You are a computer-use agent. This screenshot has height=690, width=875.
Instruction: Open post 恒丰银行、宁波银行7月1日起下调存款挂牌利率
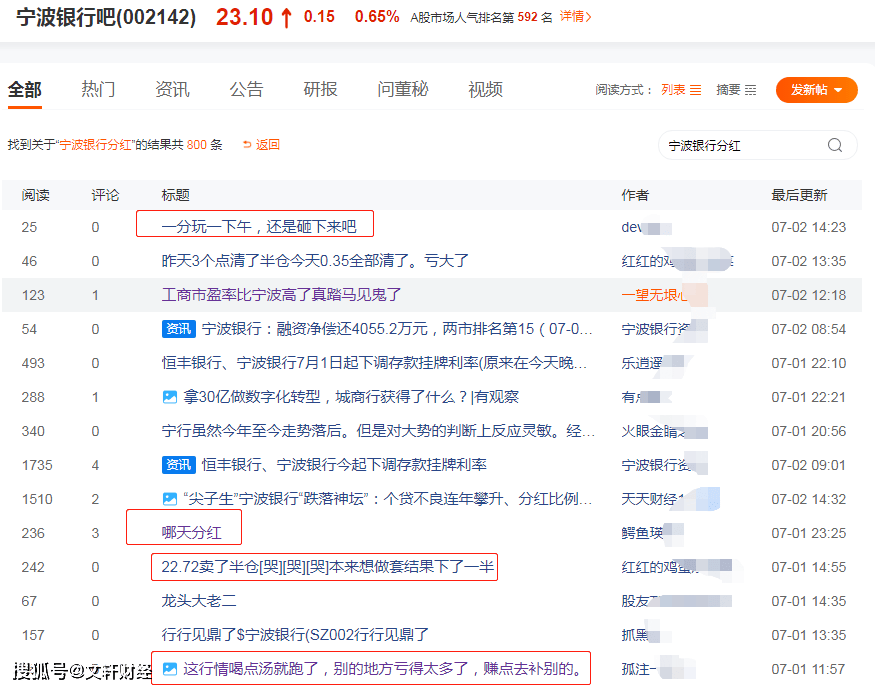pyautogui.click(x=374, y=363)
